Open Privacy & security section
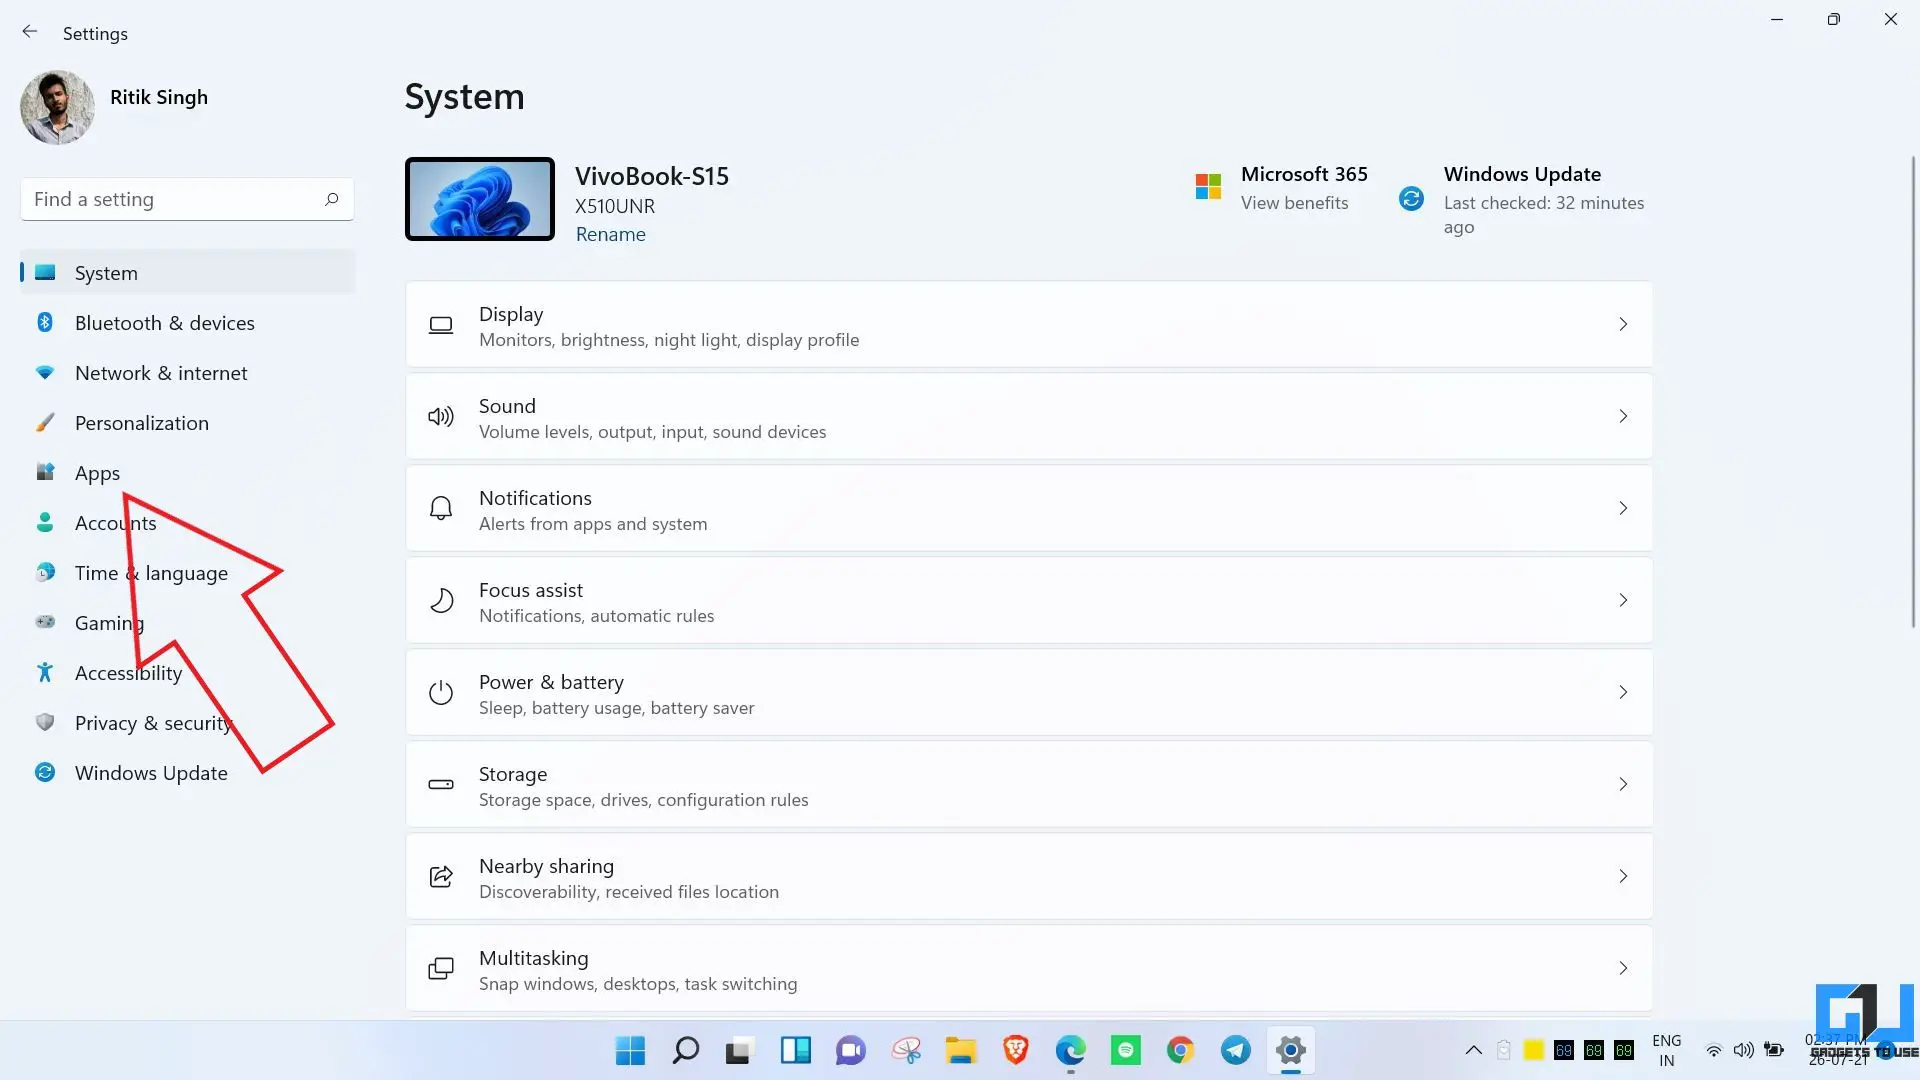1920x1080 pixels. tap(187, 723)
